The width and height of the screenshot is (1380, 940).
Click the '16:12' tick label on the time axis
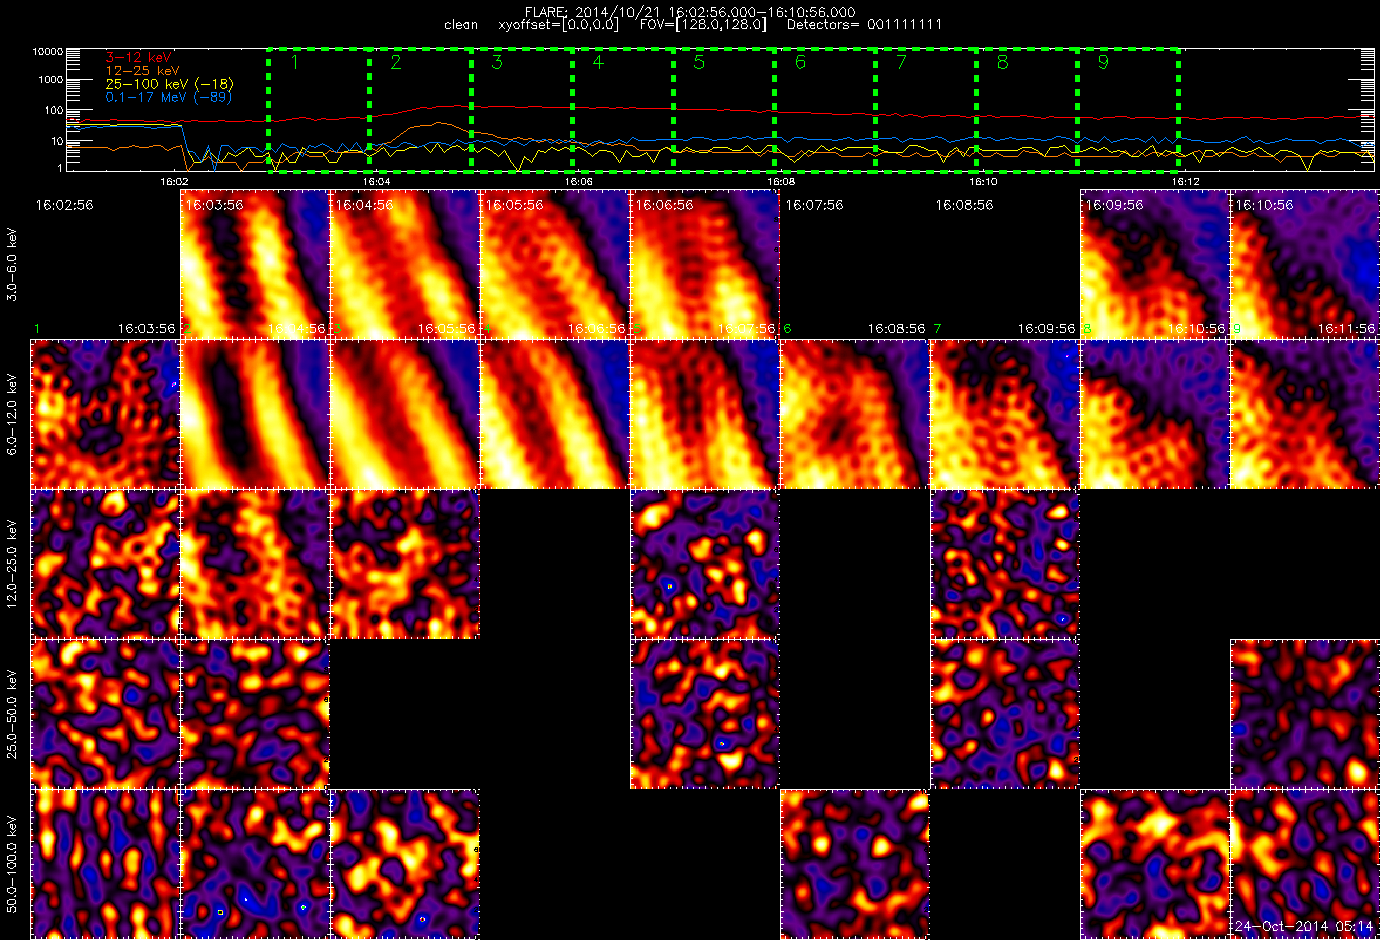point(1185,182)
